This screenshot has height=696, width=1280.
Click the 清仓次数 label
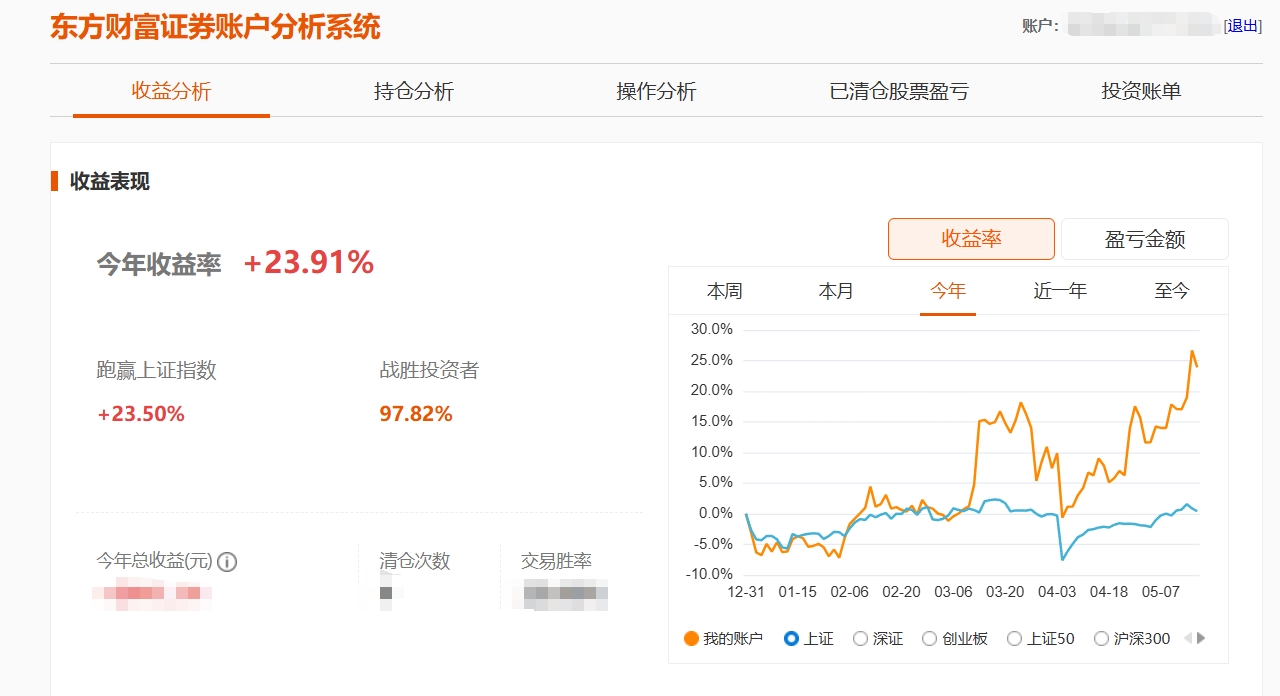415,561
